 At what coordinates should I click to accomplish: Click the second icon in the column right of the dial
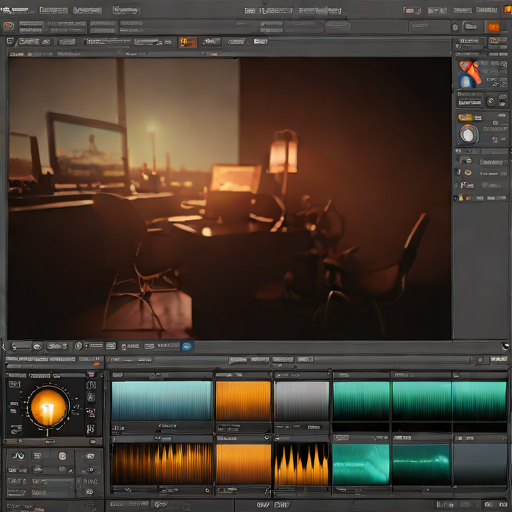click(x=91, y=397)
